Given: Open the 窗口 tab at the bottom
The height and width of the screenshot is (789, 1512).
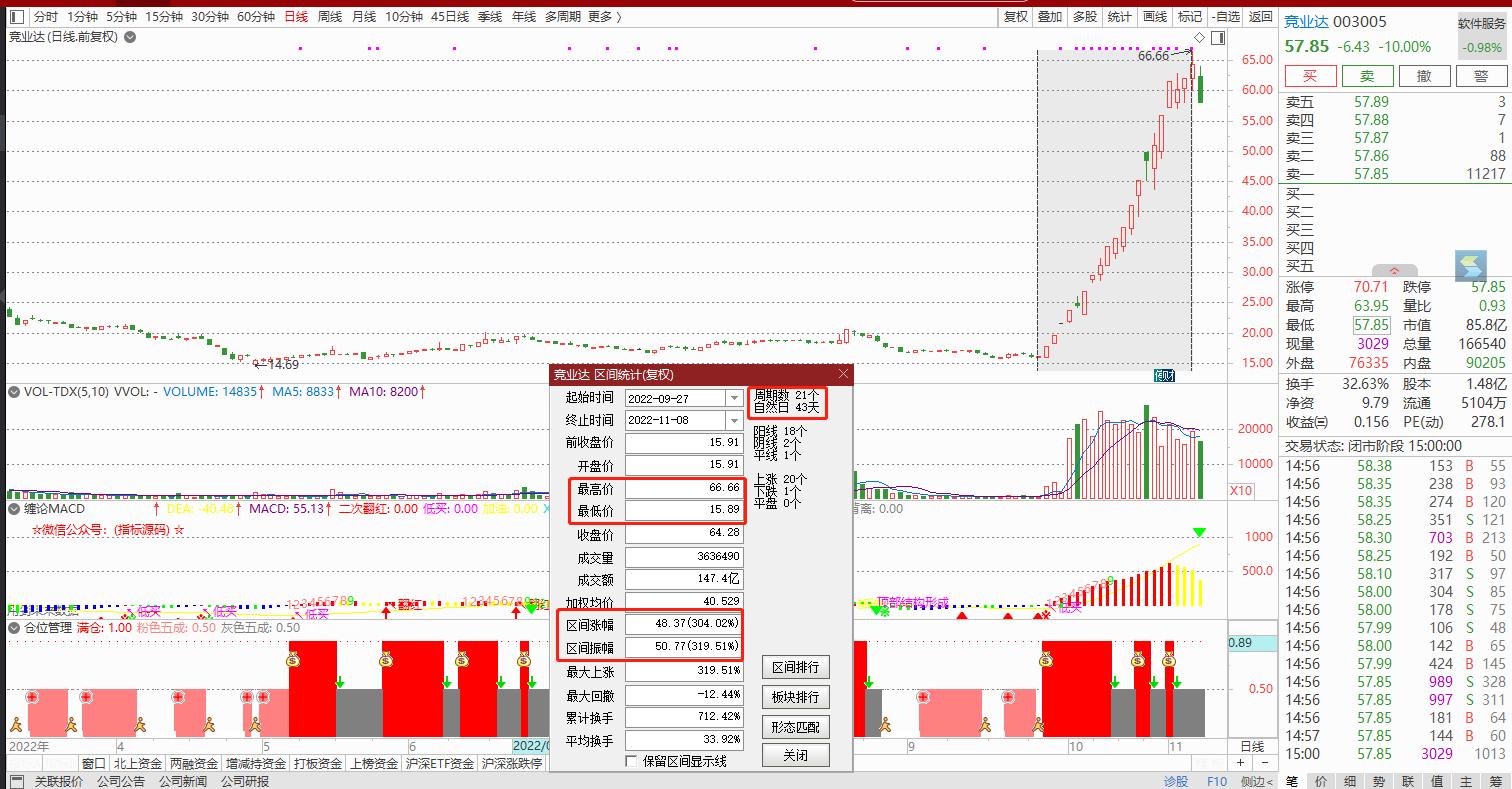Looking at the screenshot, I should pos(94,764).
